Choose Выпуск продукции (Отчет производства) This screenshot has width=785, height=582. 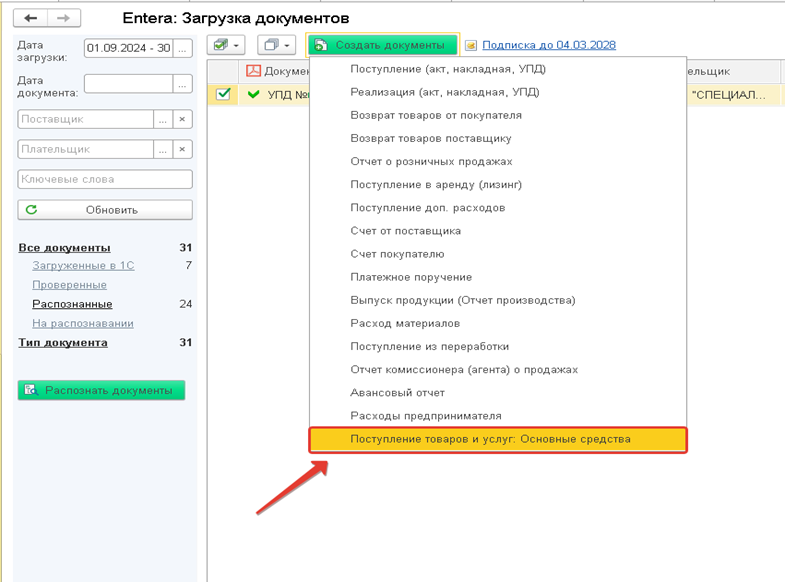[x=498, y=300]
